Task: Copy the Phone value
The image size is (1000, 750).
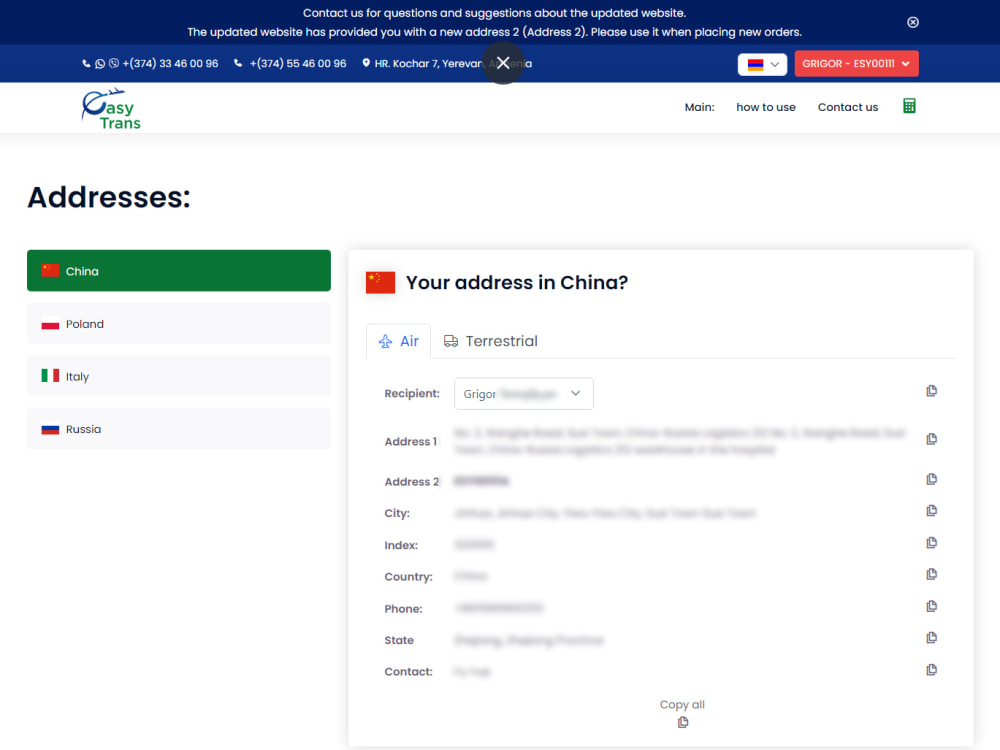Action: click(931, 606)
